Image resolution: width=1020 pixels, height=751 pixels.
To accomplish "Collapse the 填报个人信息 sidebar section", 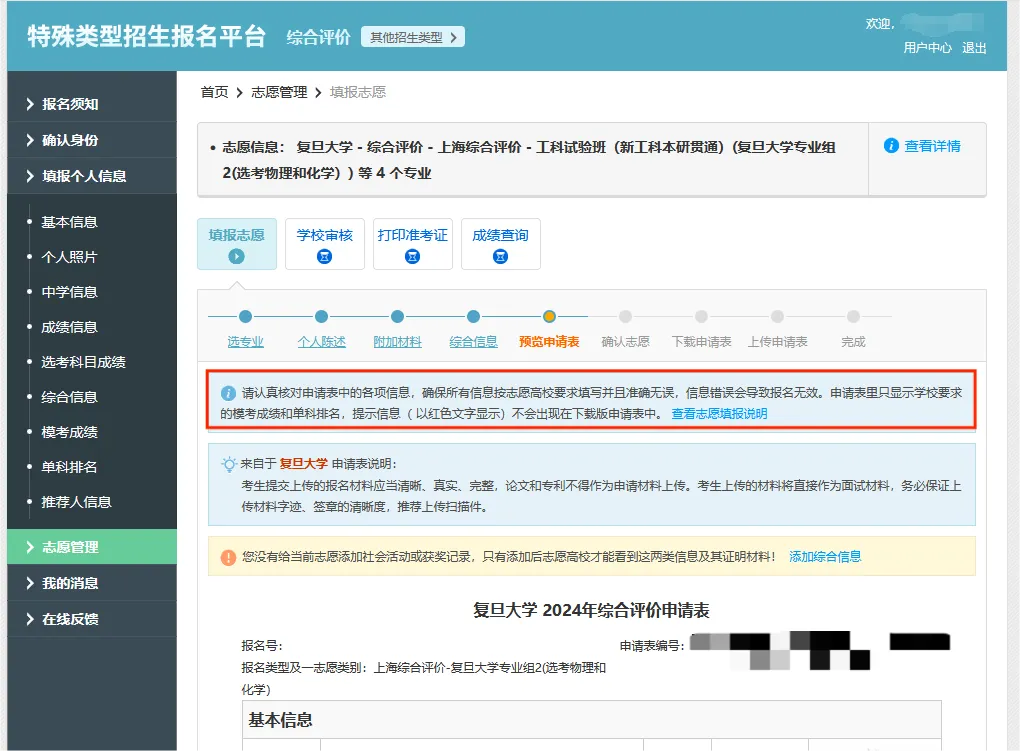I will [x=84, y=176].
